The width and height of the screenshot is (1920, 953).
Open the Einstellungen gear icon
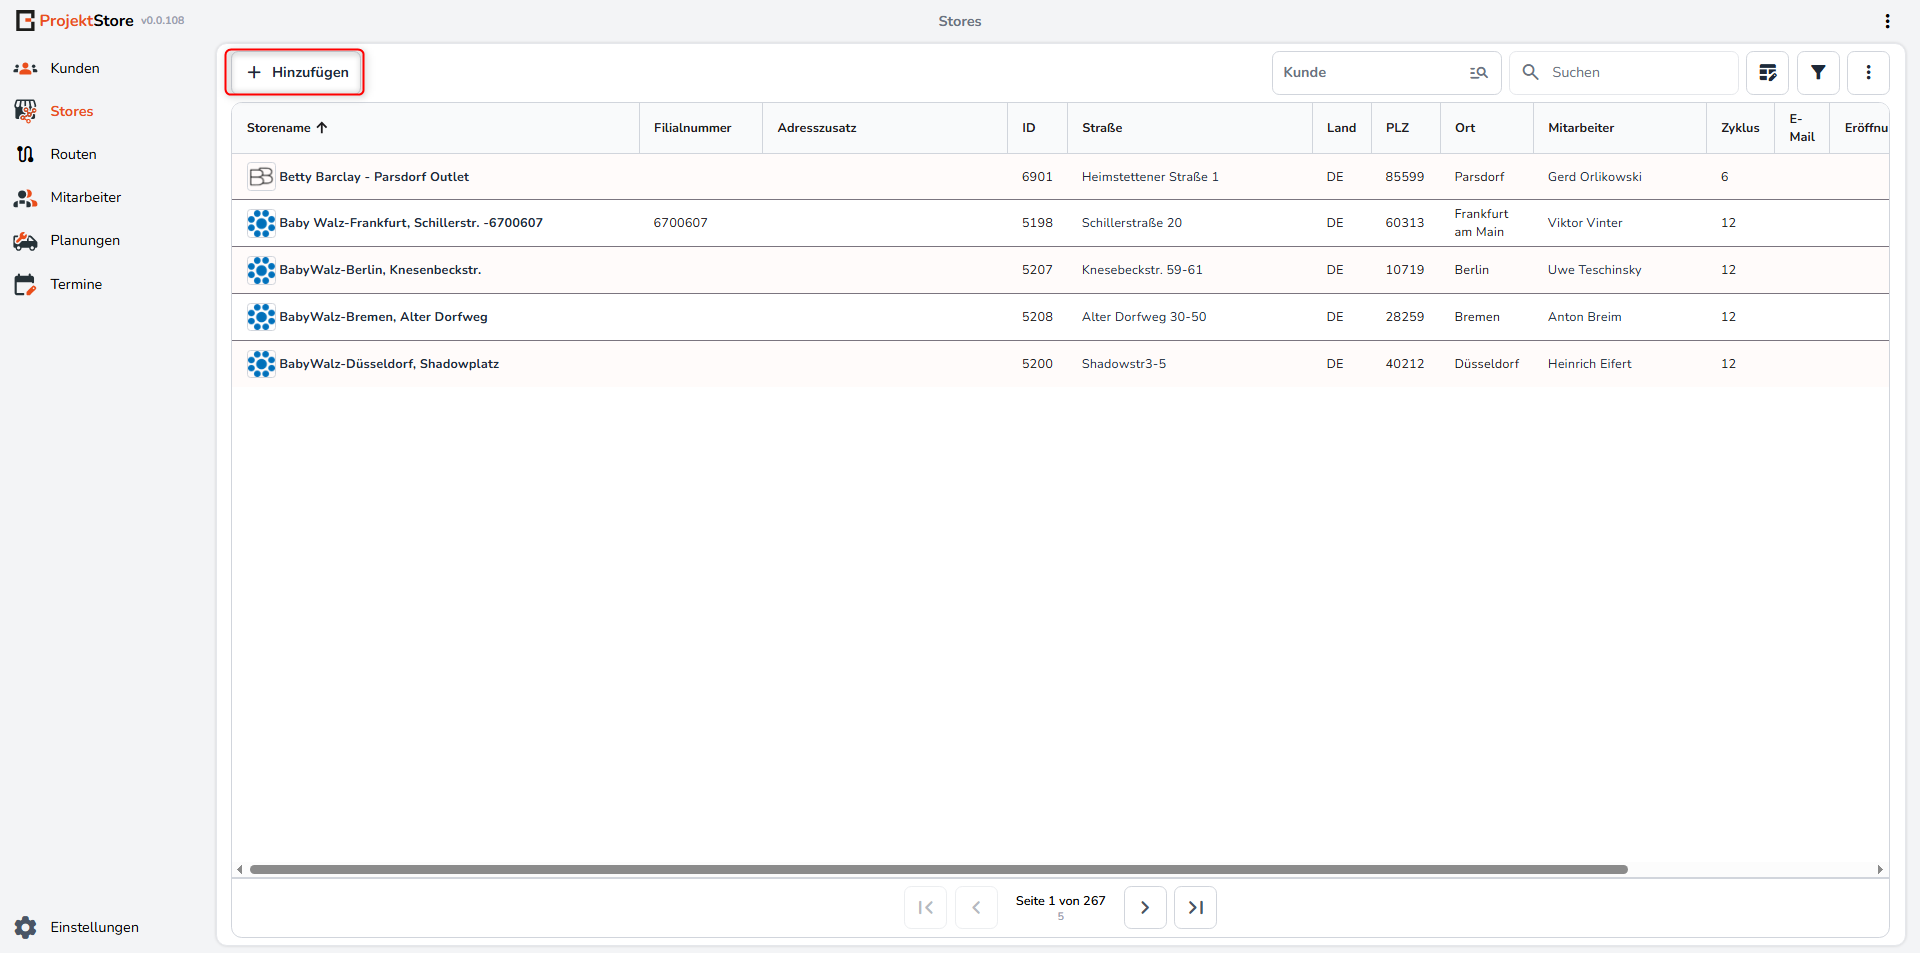tap(25, 927)
